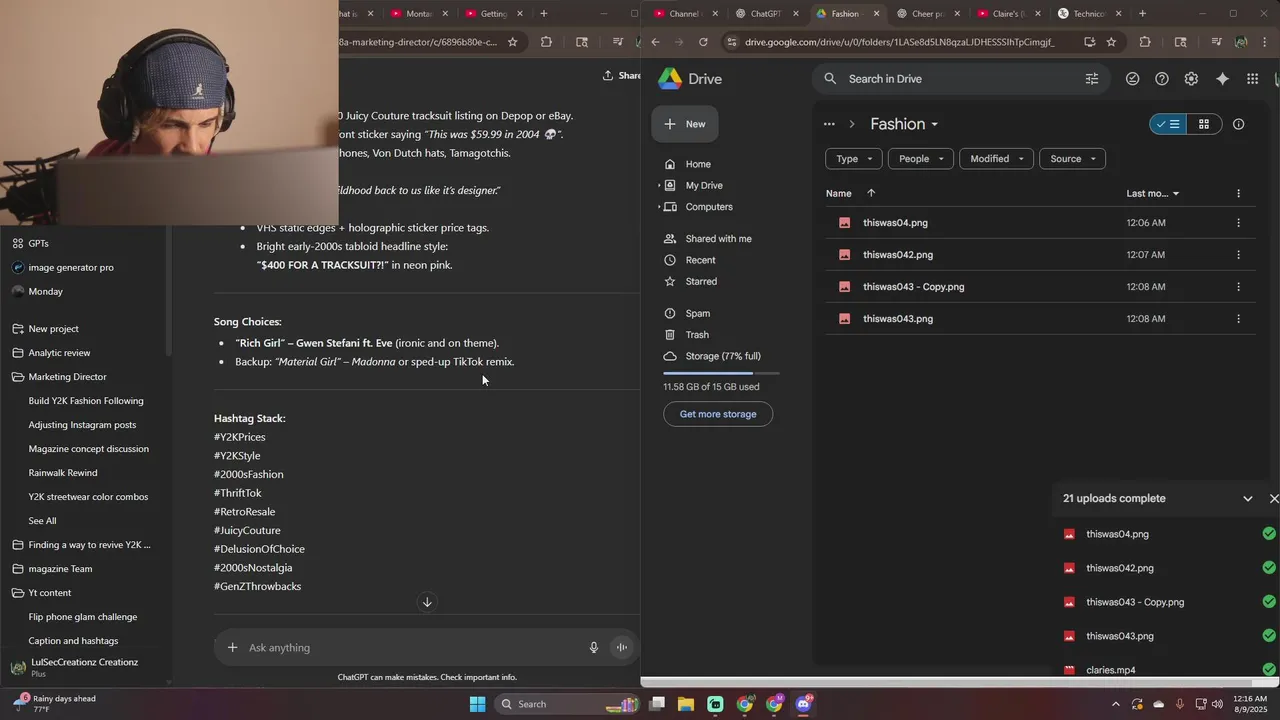Click Search in Drive field
This screenshot has height=720, width=1280.
click(x=960, y=79)
